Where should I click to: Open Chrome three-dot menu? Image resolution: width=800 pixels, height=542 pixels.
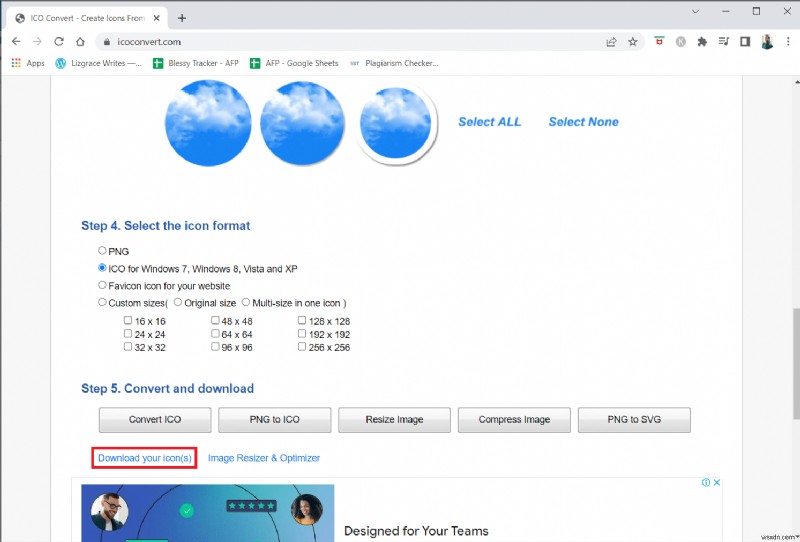click(788, 42)
